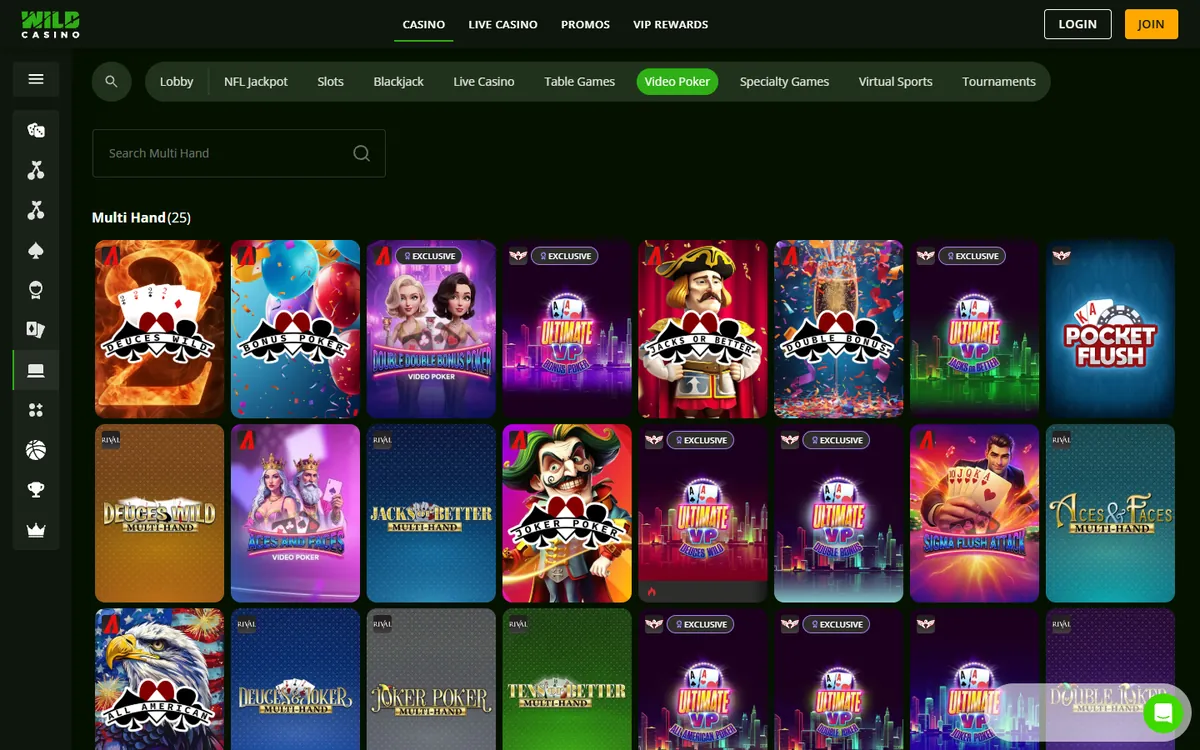Open the Aces & Faces Multi-Hand tile
This screenshot has width=1200, height=750.
point(1110,513)
